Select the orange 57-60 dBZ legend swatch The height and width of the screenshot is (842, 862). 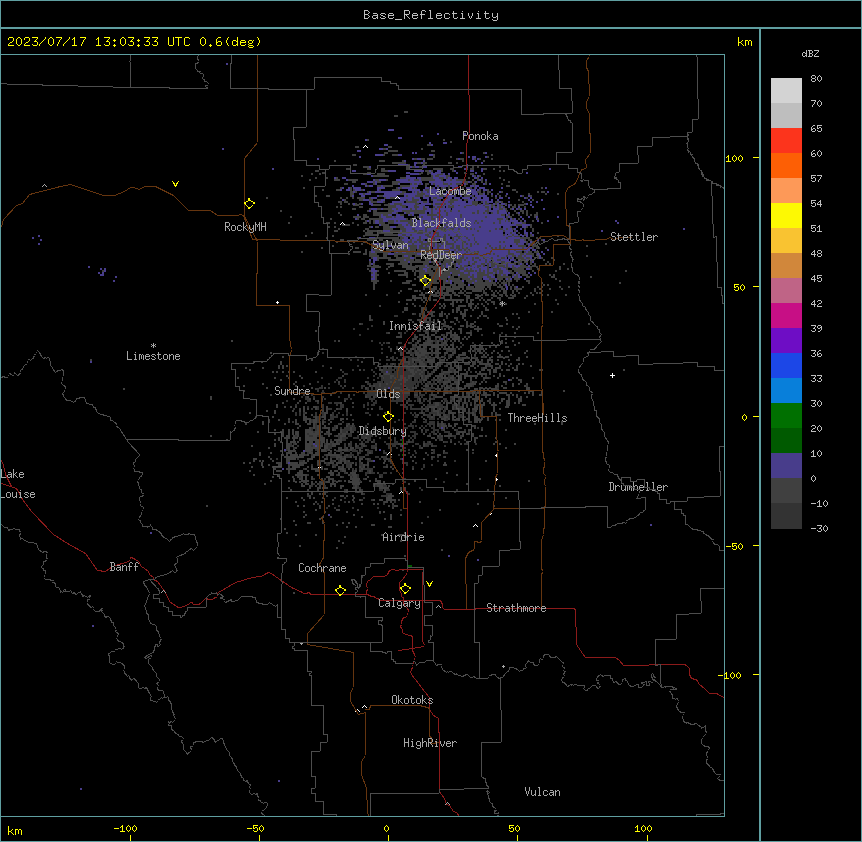[786, 165]
